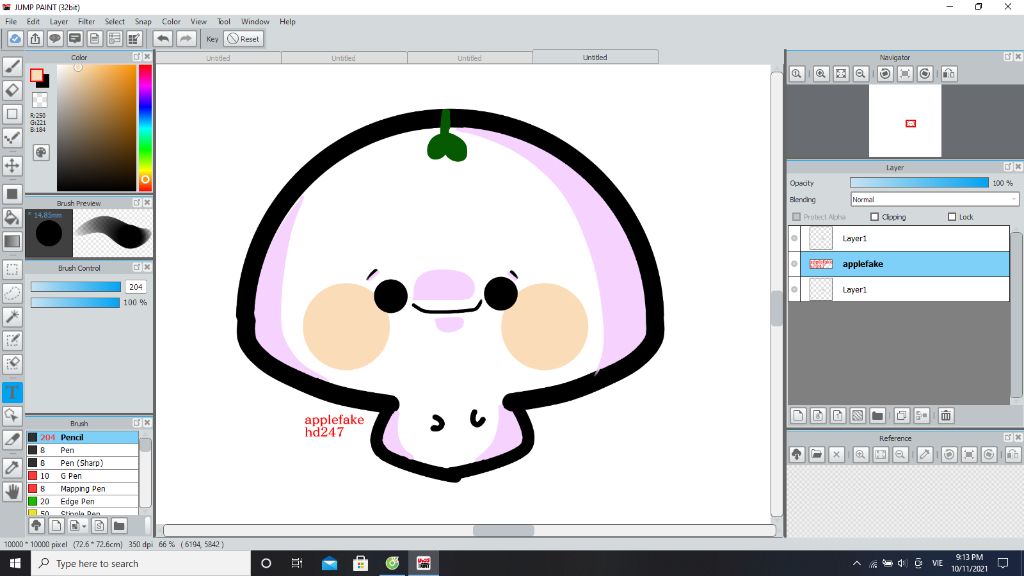This screenshot has width=1024, height=576.
Task: Select the Eraser tool
Action: (12, 90)
